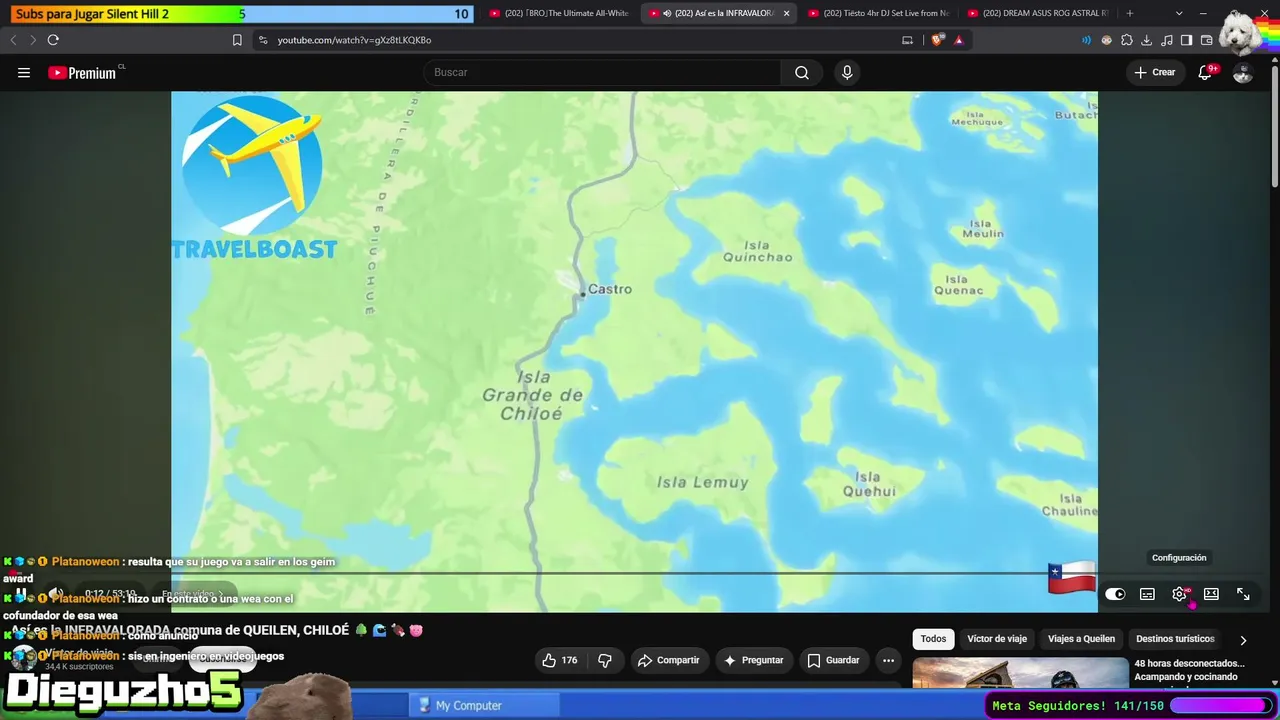Viewport: 1280px width, 720px height.
Task: Reload the page in the browser
Action: pyautogui.click(x=53, y=40)
